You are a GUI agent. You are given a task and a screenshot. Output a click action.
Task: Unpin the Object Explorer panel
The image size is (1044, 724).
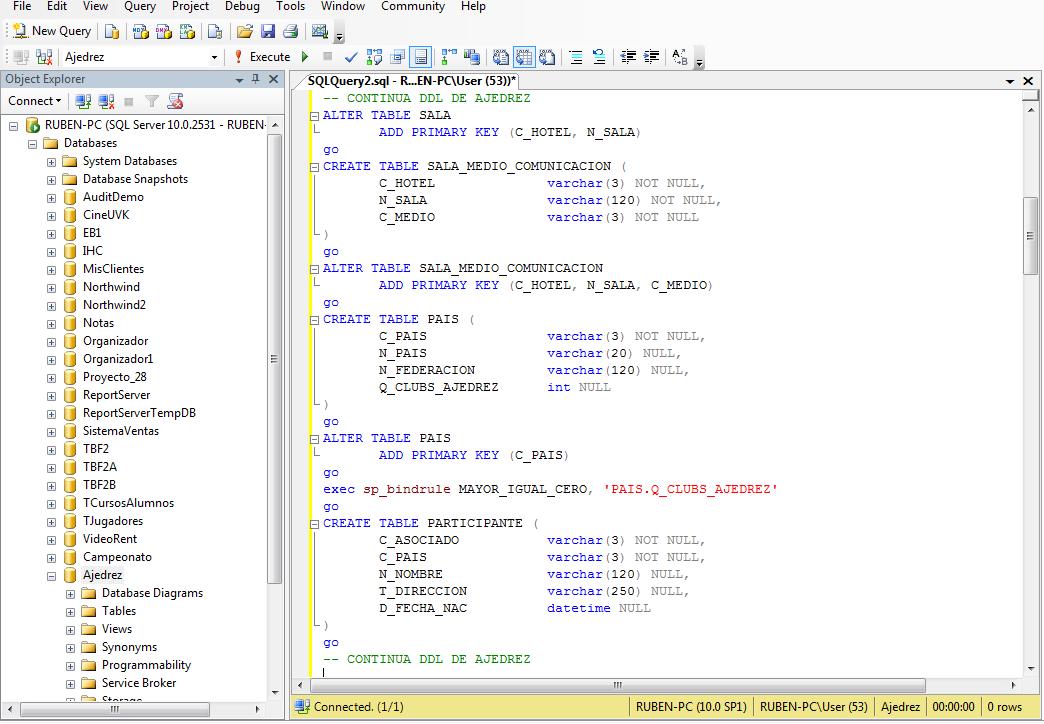pyautogui.click(x=257, y=79)
